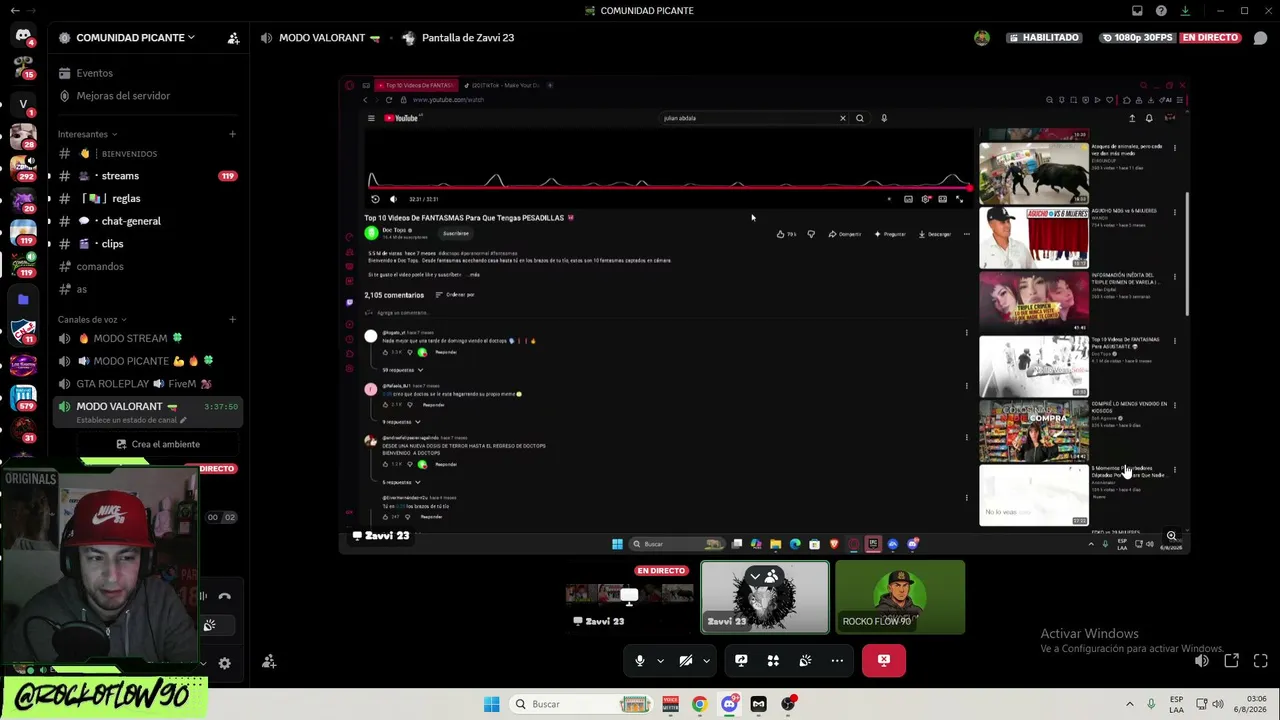Image resolution: width=1280 pixels, height=720 pixels.
Task: Click the invite people icon beside server name
Action: pyautogui.click(x=233, y=38)
